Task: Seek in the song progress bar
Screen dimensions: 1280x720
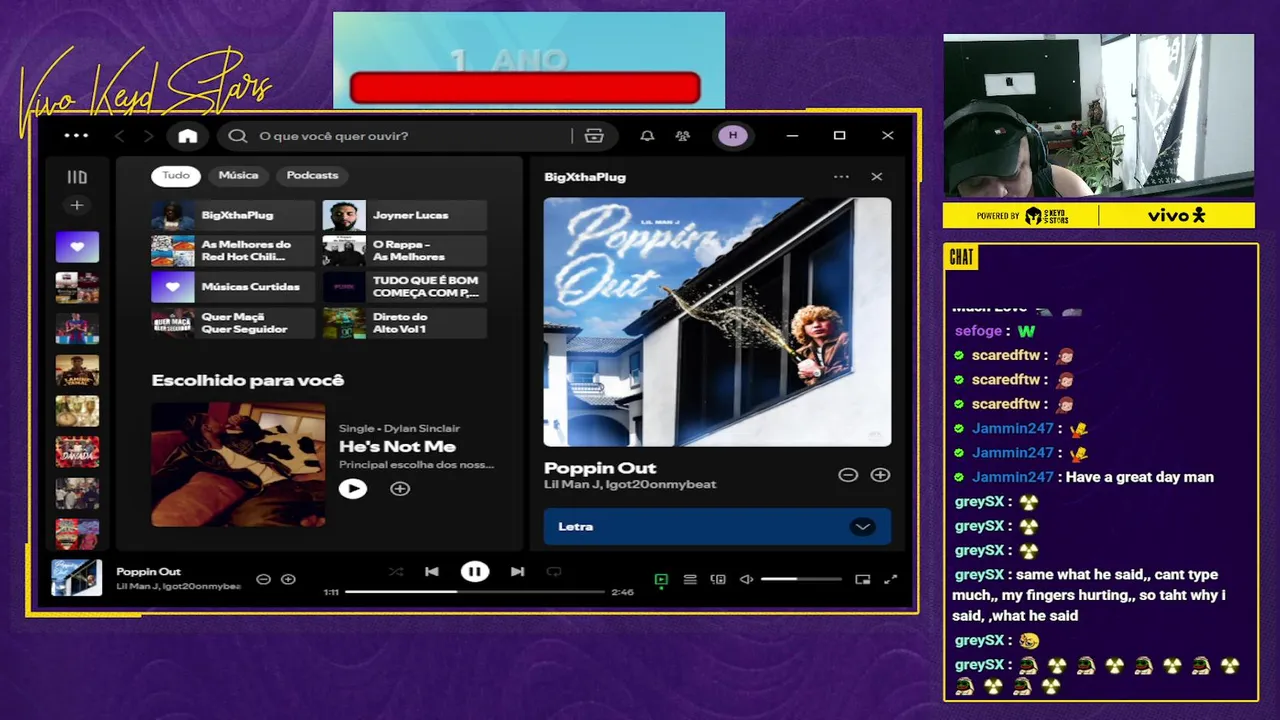Action: coord(475,592)
